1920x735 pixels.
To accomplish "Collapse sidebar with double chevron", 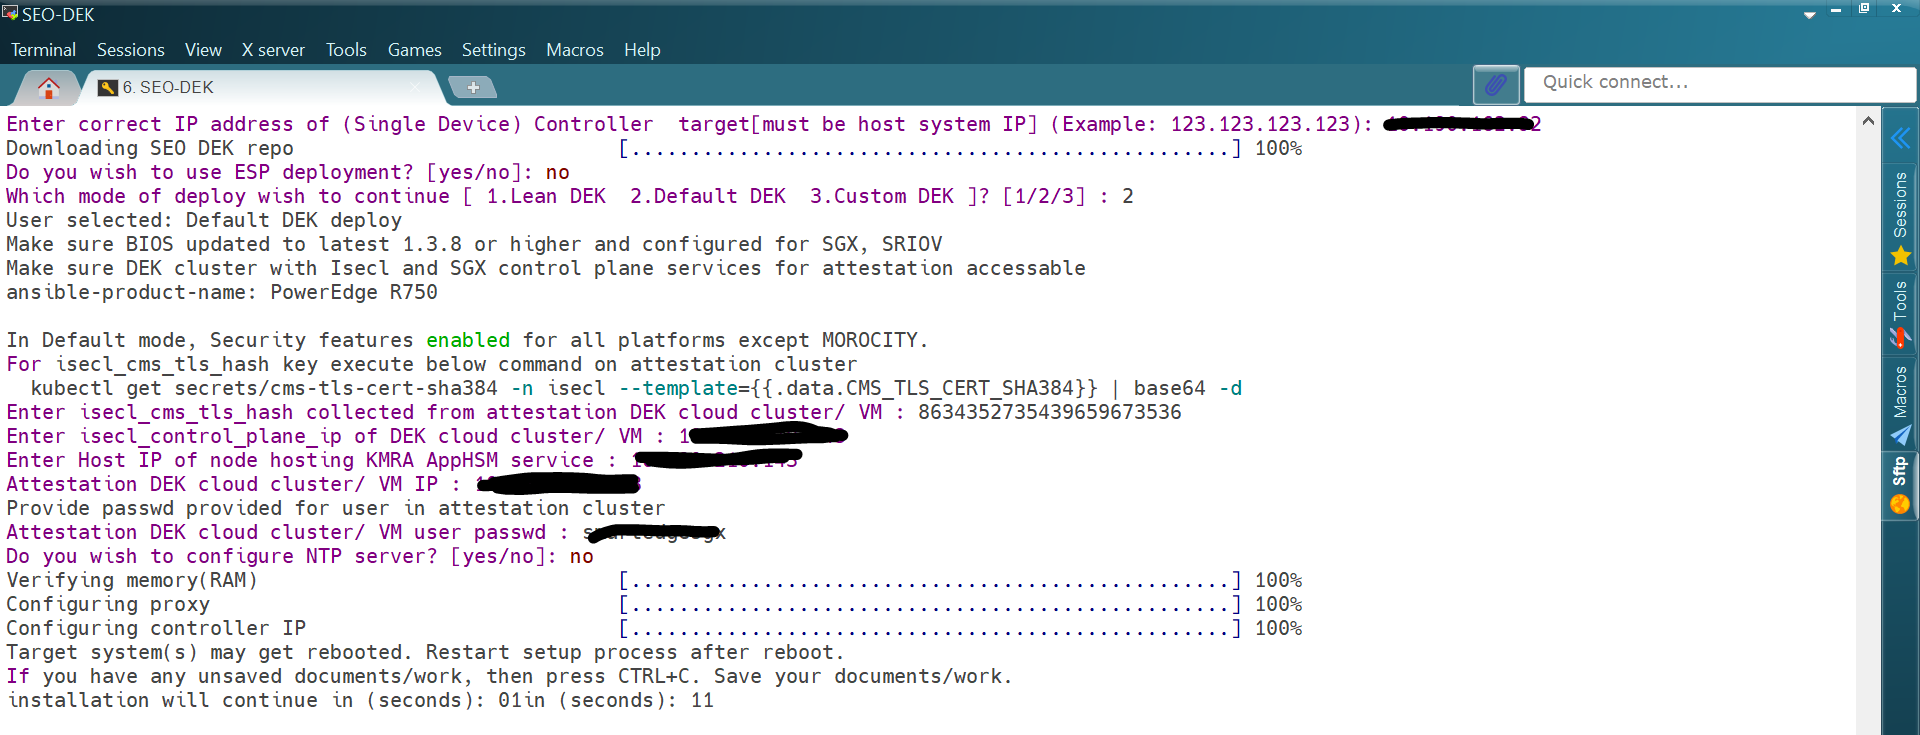I will click(x=1900, y=138).
